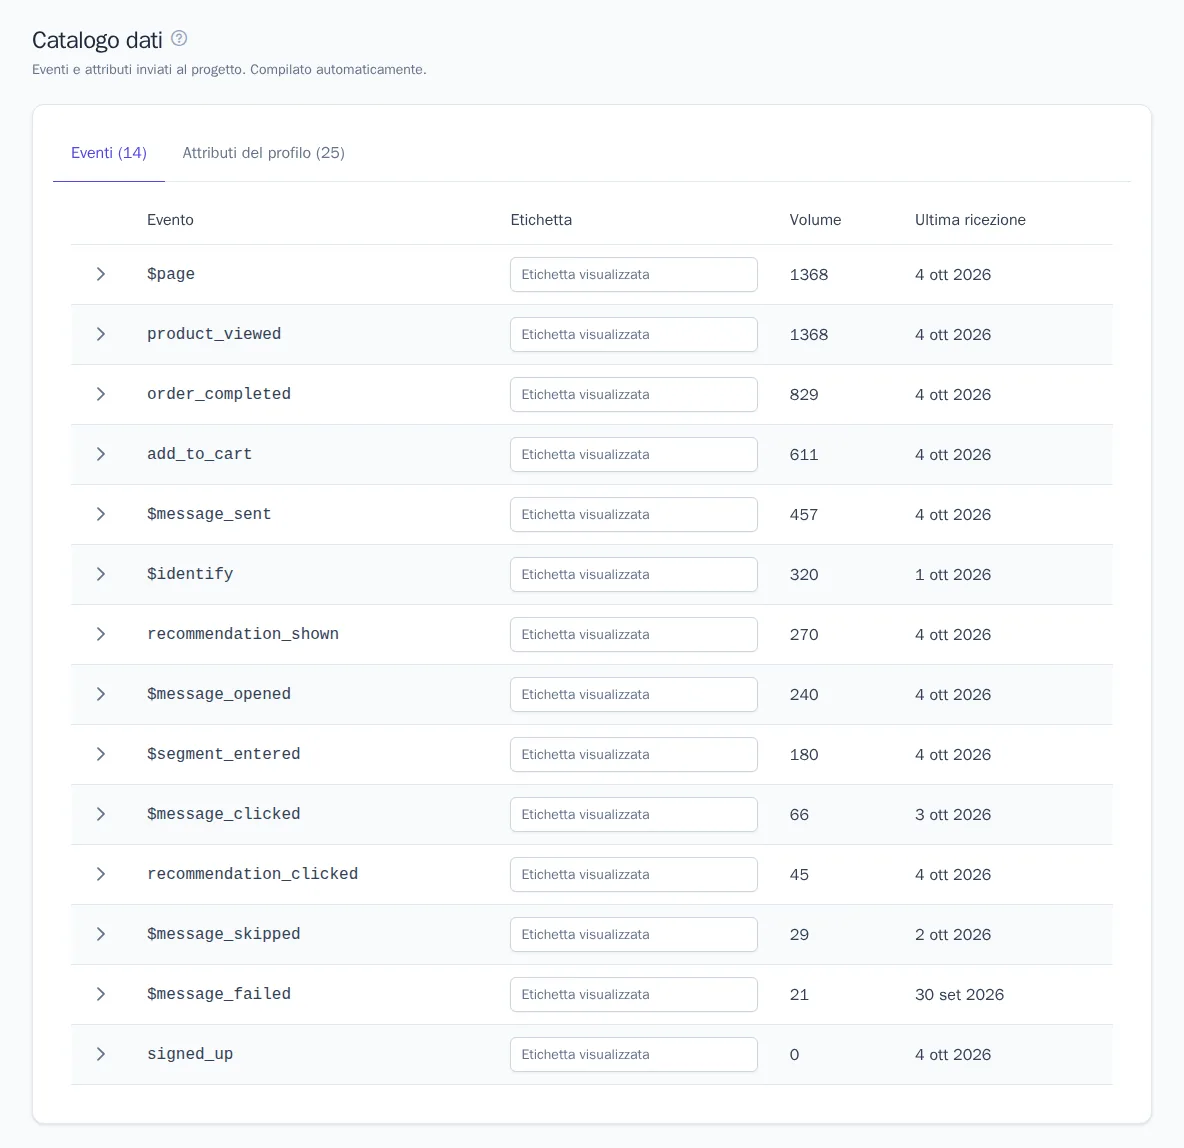The width and height of the screenshot is (1184, 1148).
Task: Focus the label field for recommendation_shown
Action: point(634,634)
